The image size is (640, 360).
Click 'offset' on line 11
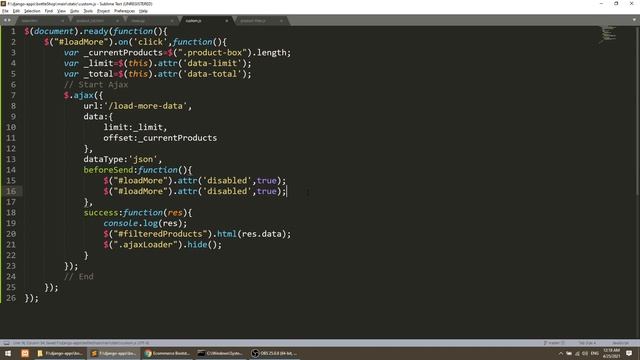[118, 138]
